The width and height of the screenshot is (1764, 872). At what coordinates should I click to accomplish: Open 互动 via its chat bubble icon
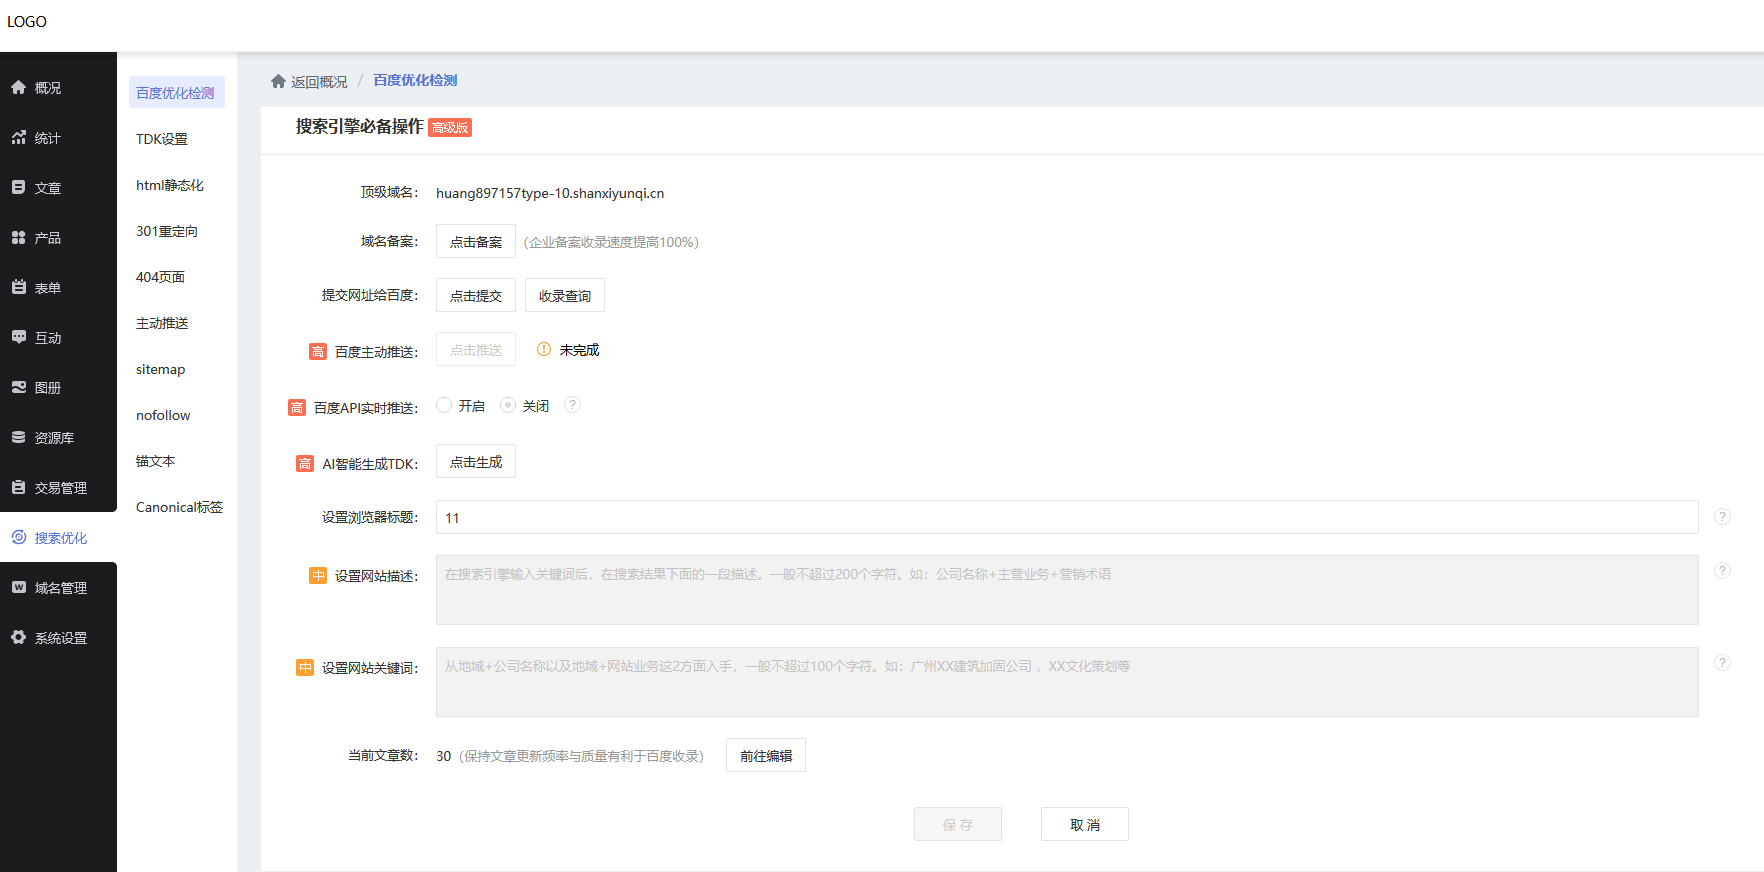(x=19, y=338)
